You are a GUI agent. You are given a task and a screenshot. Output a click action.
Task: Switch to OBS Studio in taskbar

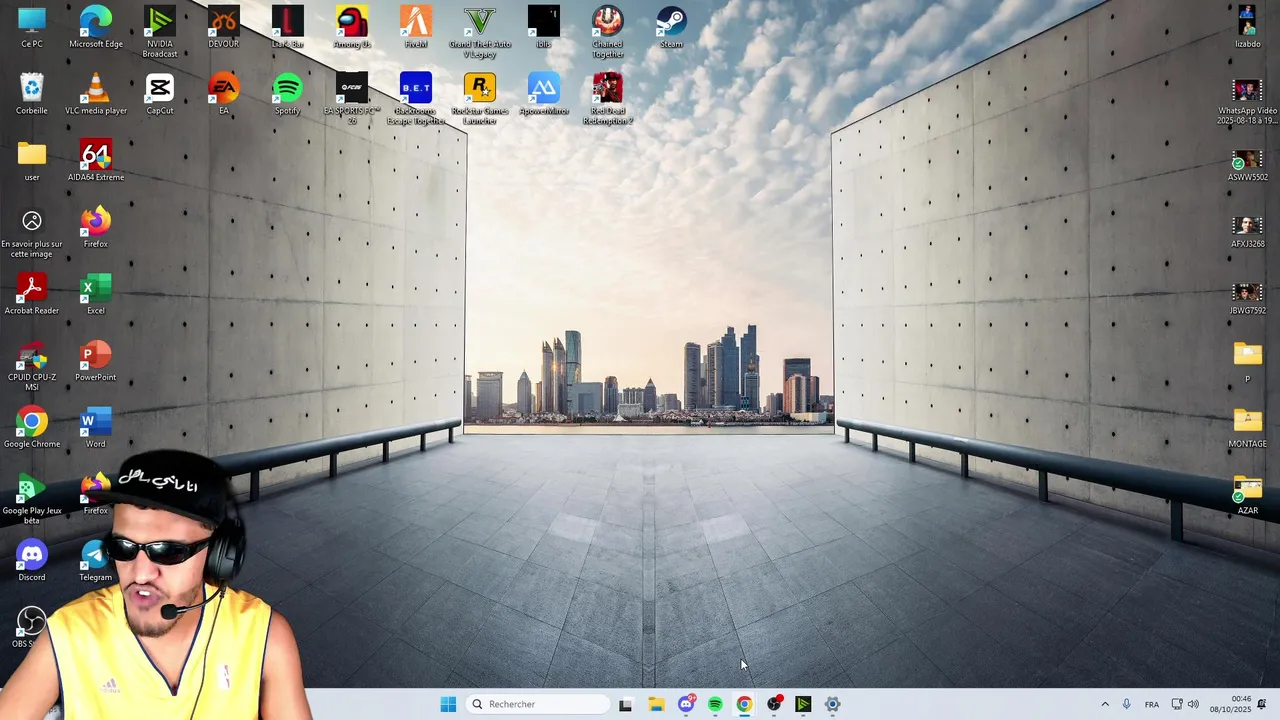click(774, 704)
